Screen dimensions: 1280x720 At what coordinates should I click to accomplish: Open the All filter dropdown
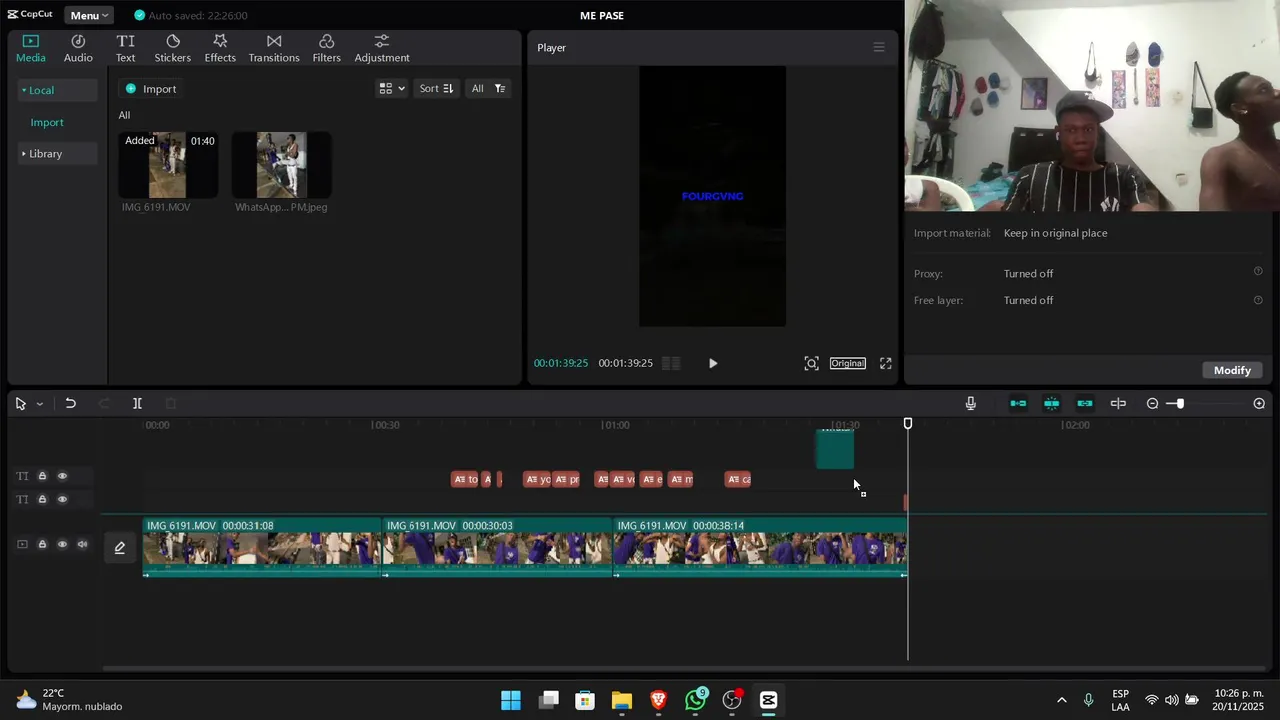tap(488, 88)
